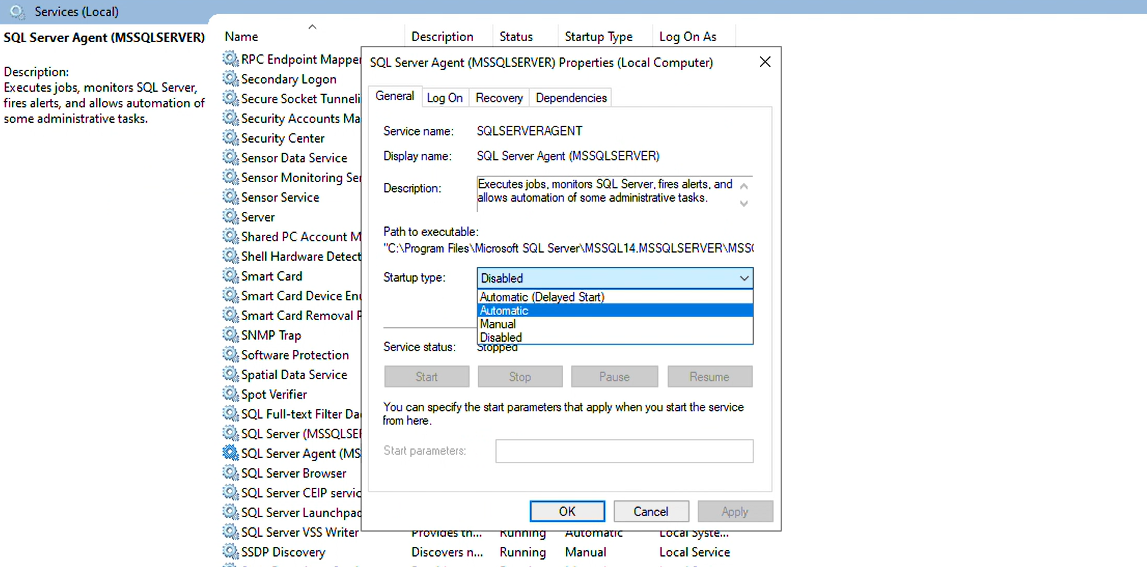Click the gear icon beside SQL Server CEIP service
Screen dimensions: 1147x567
point(230,493)
